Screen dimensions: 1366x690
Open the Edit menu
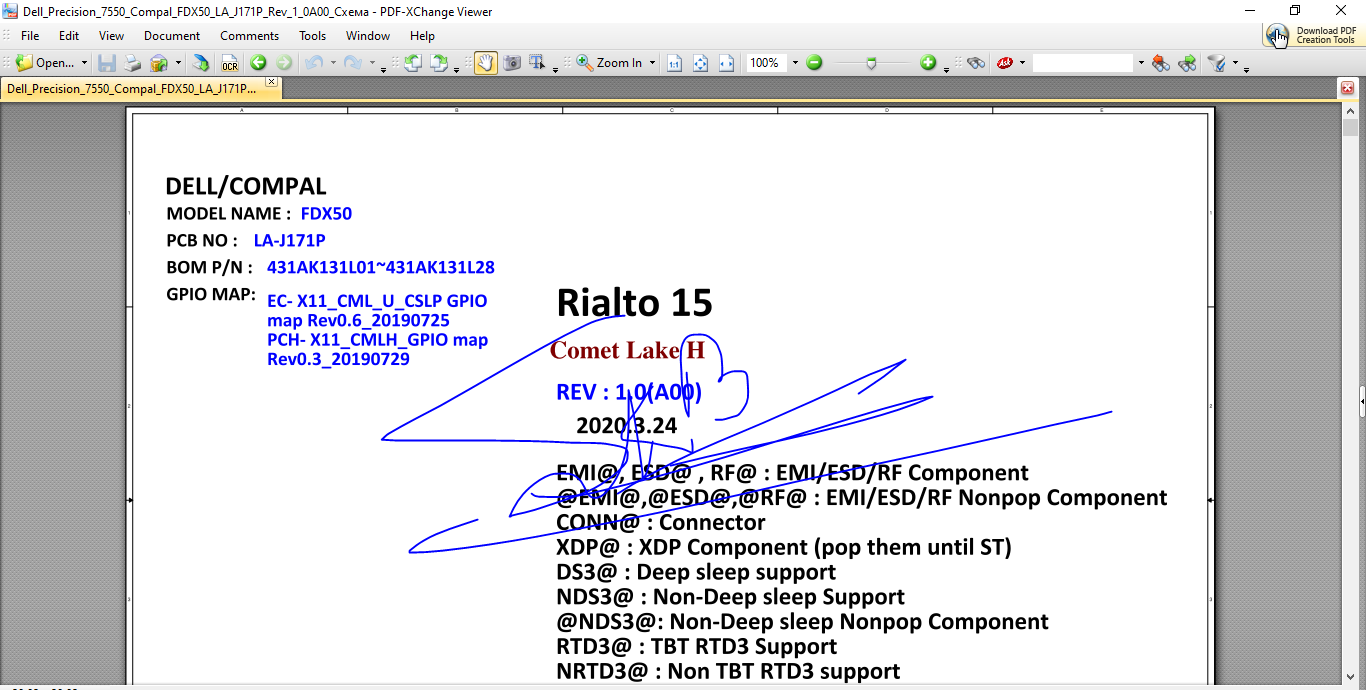coord(69,35)
